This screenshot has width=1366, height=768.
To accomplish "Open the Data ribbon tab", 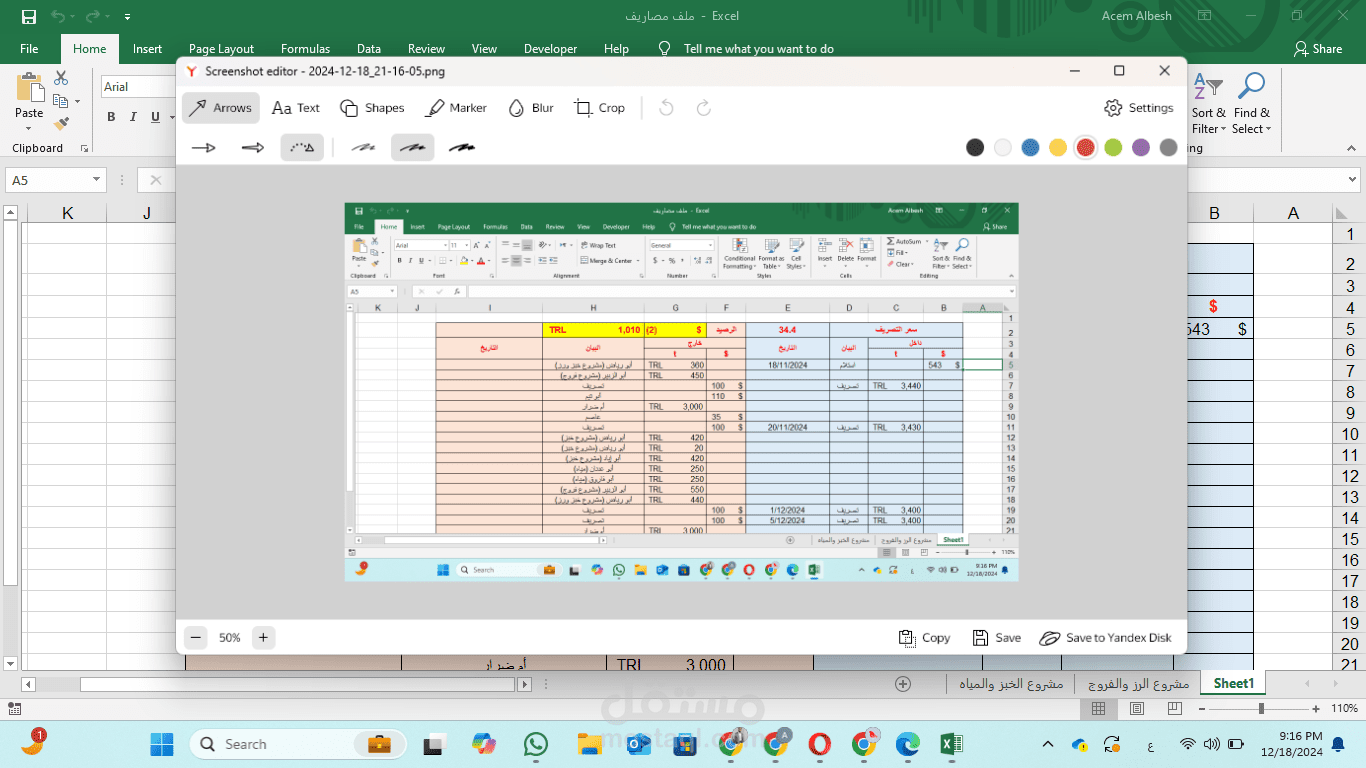I will point(369,48).
